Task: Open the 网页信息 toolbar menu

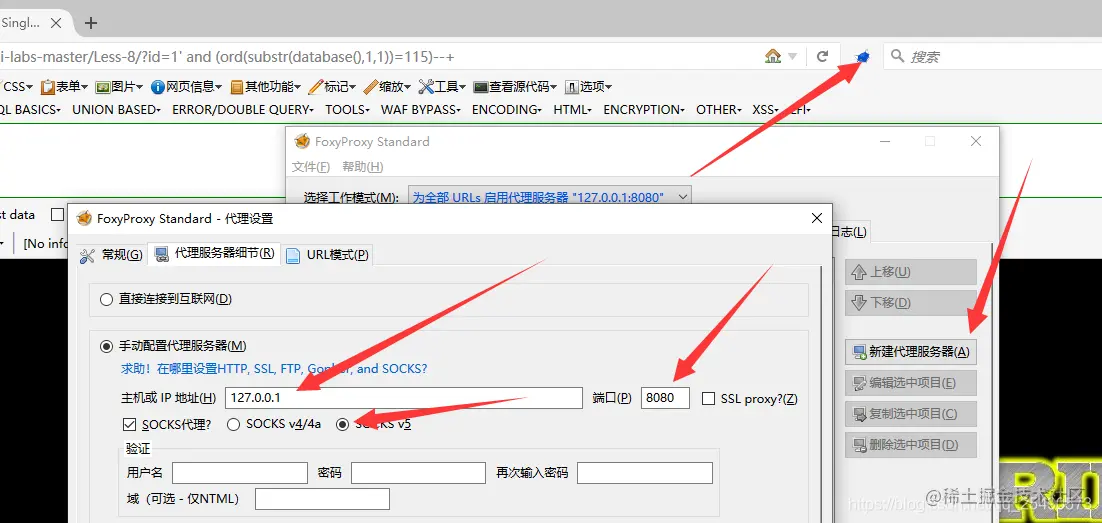Action: [x=186, y=87]
